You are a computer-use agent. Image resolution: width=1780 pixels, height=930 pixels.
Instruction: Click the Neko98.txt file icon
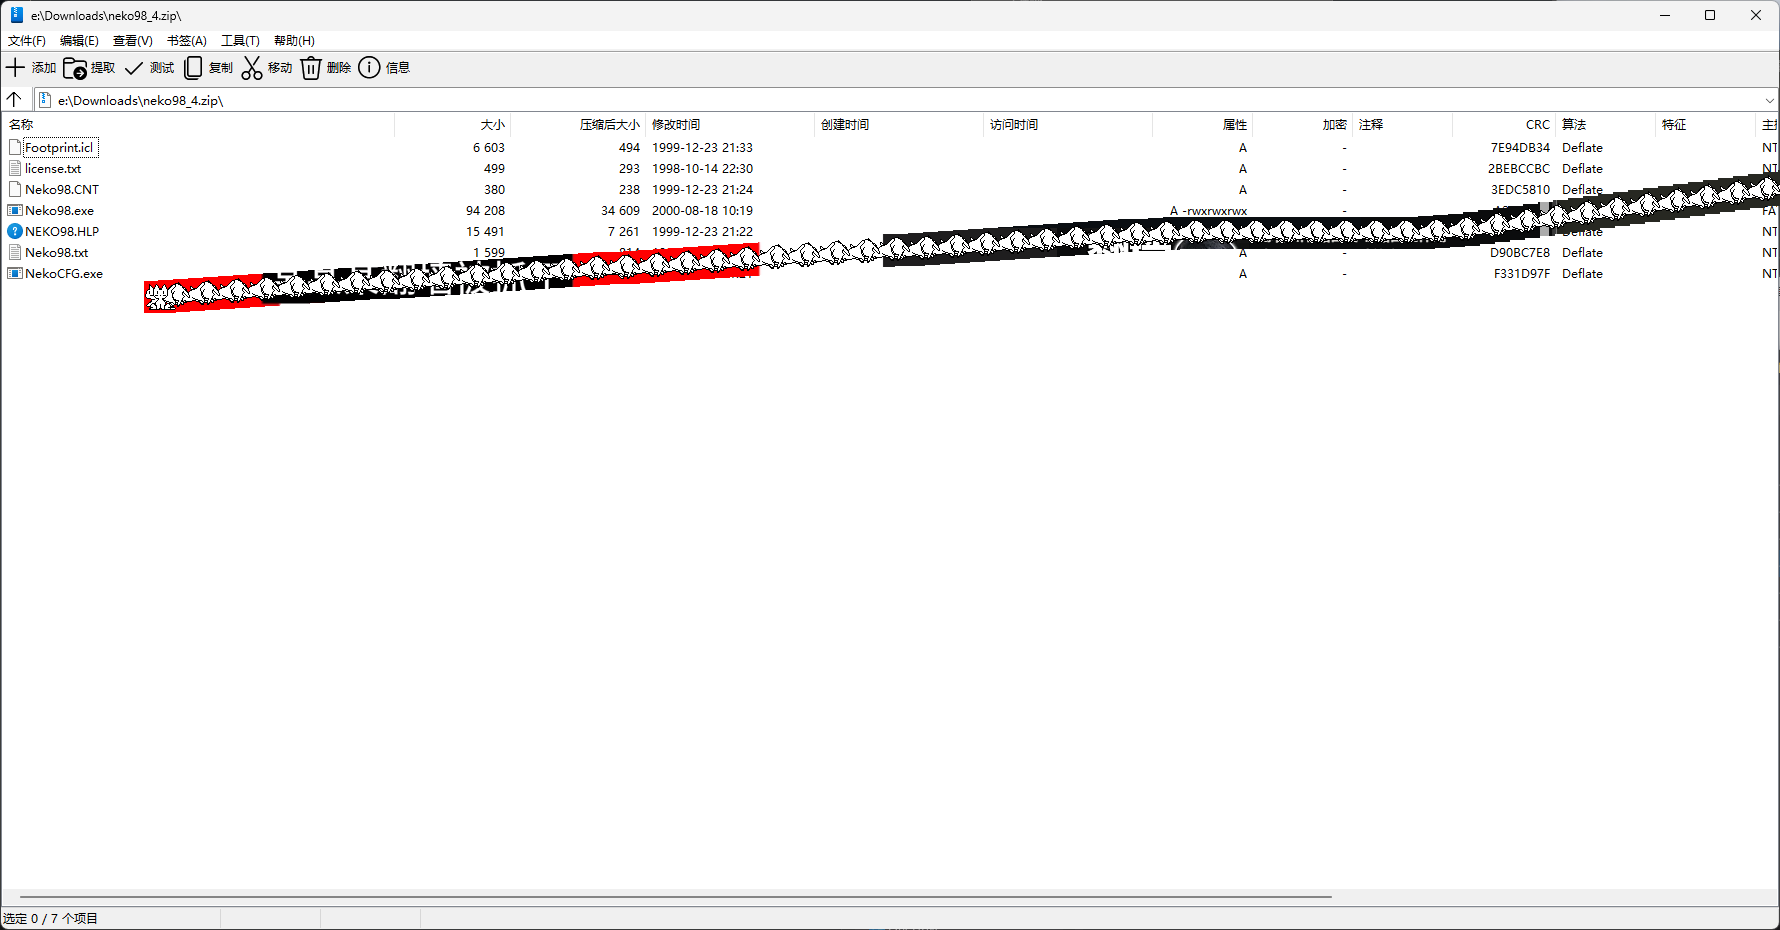[x=15, y=253]
